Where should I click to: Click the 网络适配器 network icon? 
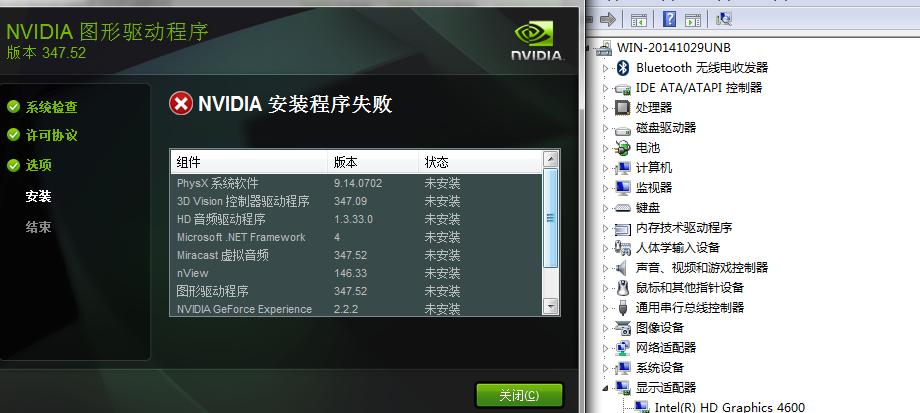click(622, 348)
